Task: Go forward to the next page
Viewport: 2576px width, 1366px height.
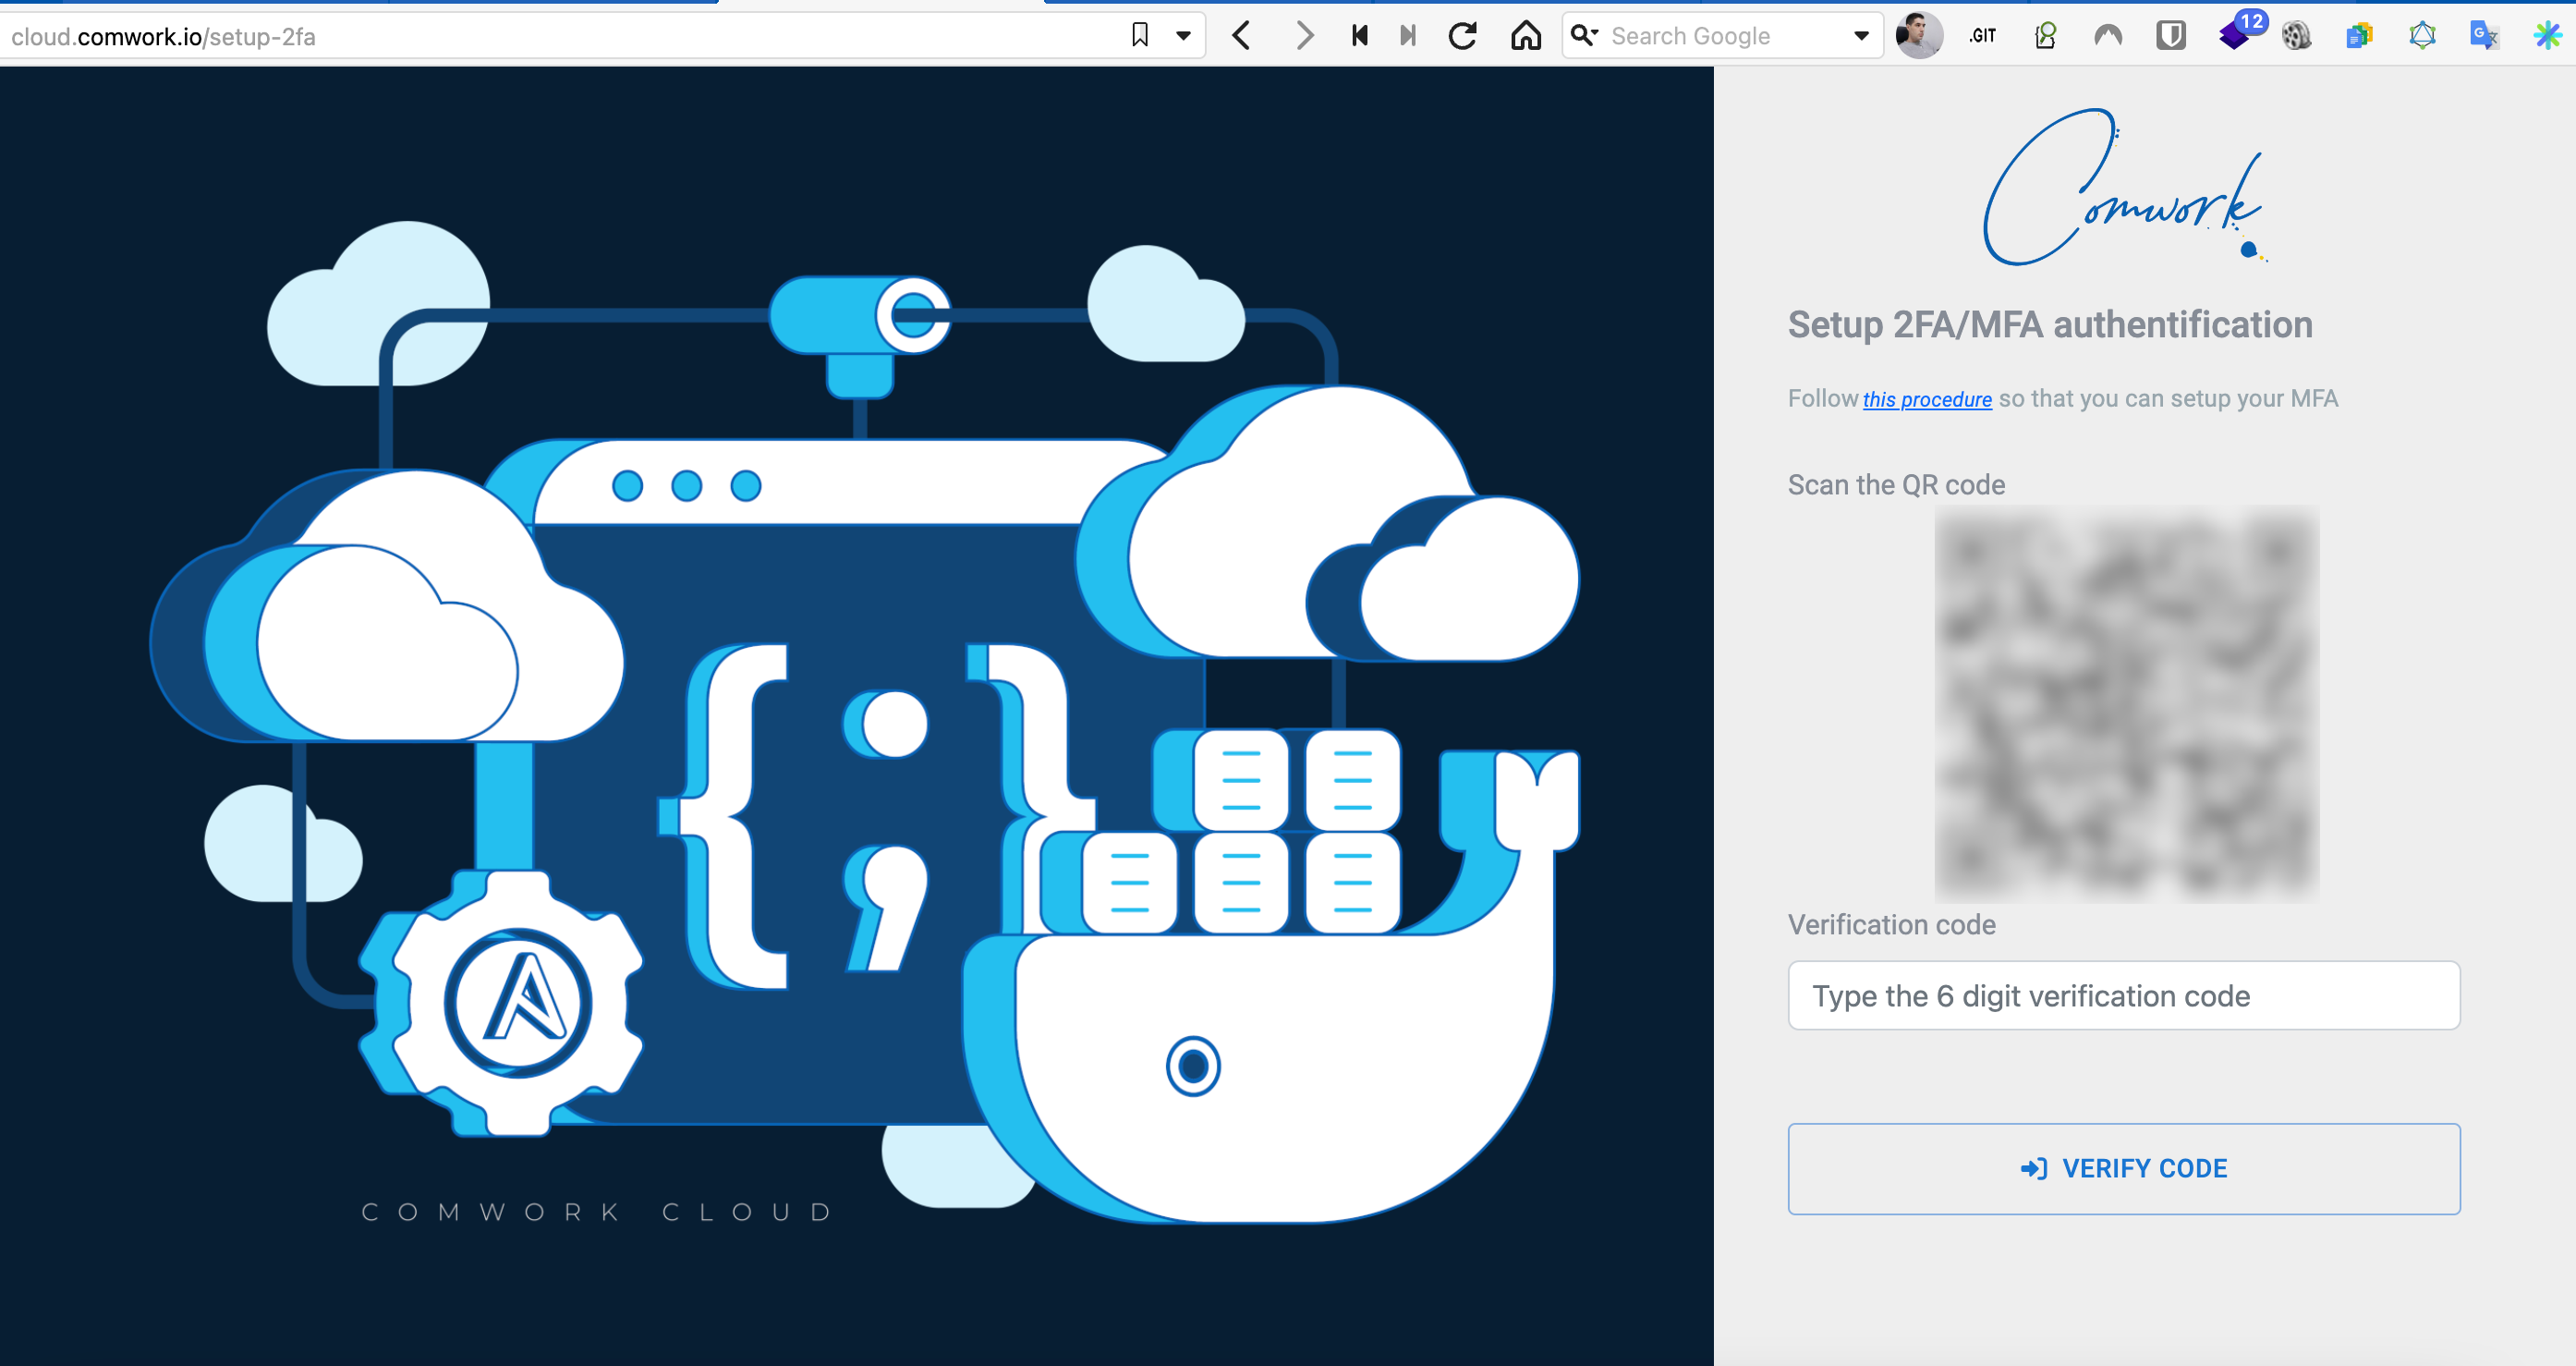Action: tap(1303, 36)
